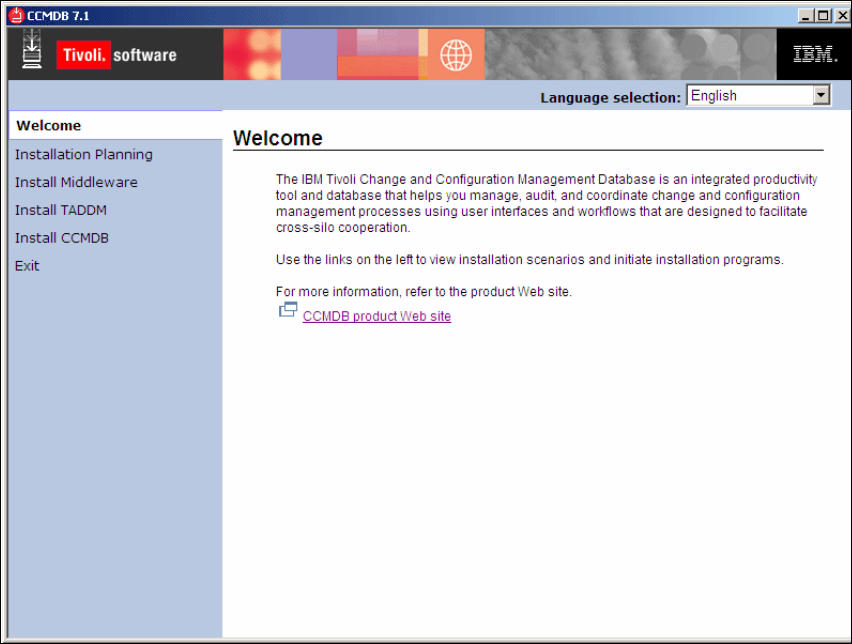Minimize the CCMDB 7.1 window

tap(805, 16)
